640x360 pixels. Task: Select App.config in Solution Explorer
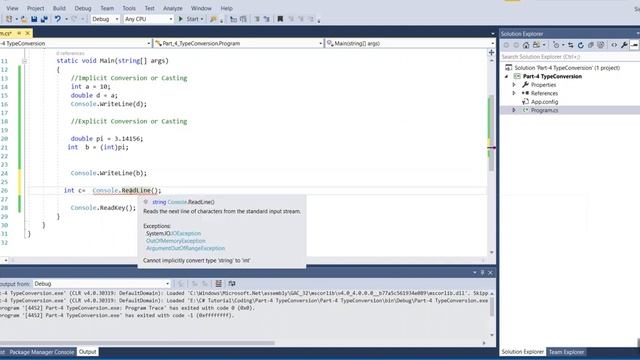(544, 102)
